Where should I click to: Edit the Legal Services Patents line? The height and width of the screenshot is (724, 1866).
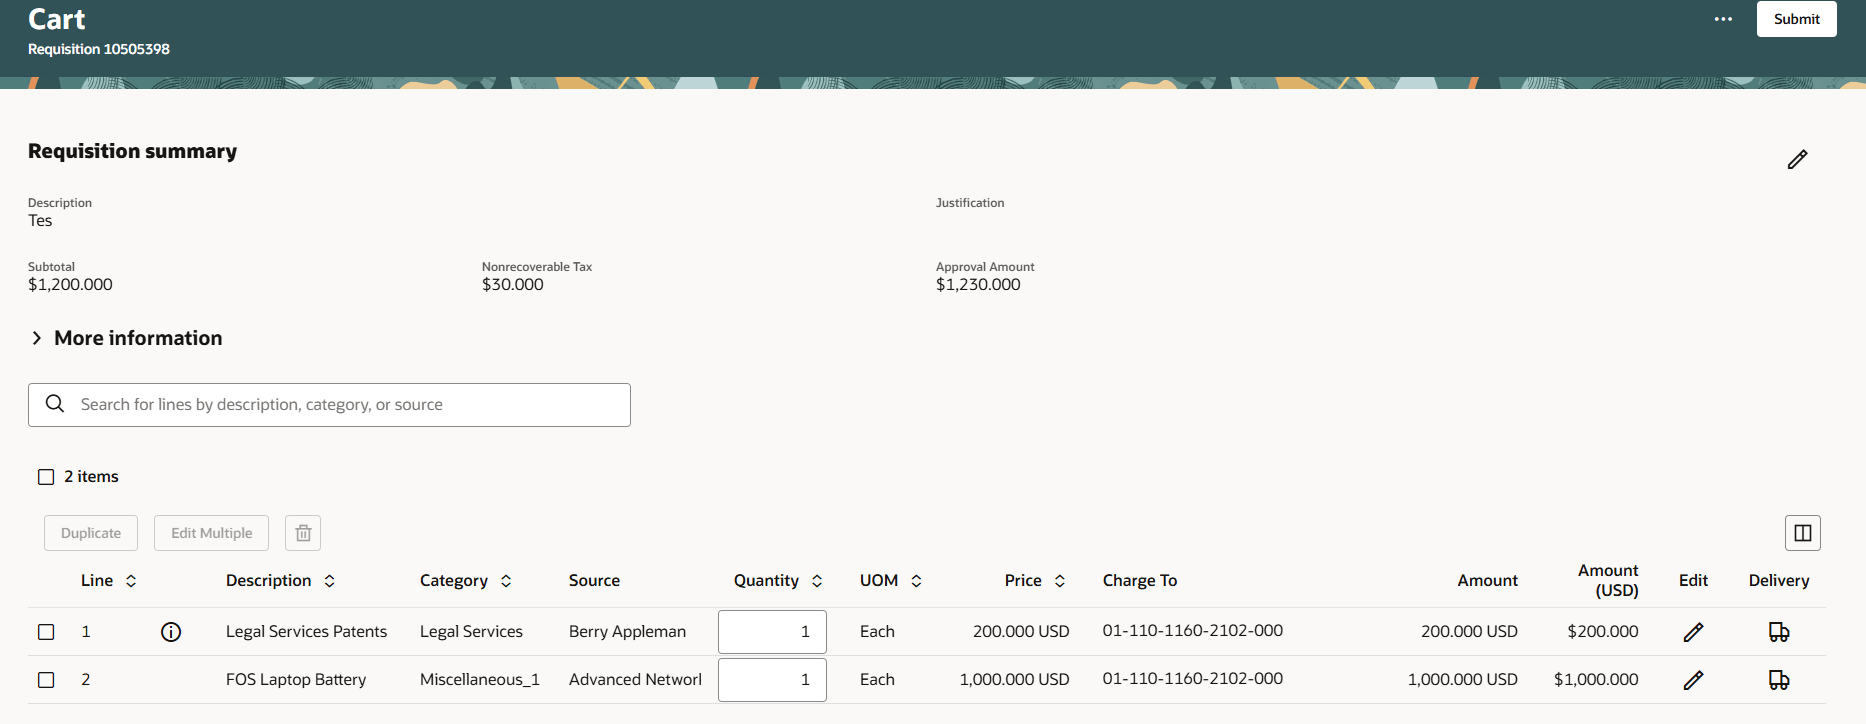pos(1693,632)
